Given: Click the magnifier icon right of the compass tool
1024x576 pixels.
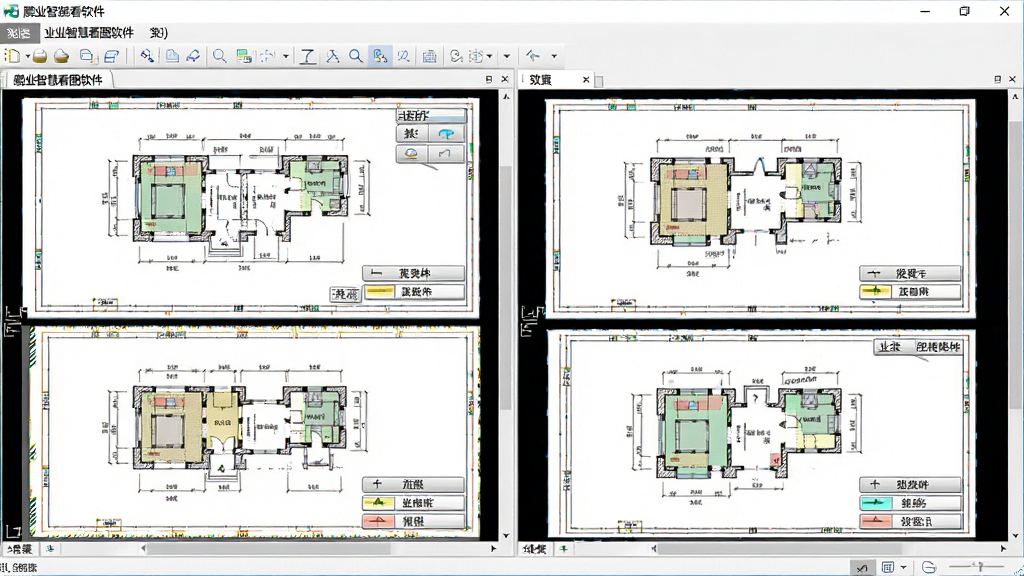Looking at the screenshot, I should coord(355,56).
